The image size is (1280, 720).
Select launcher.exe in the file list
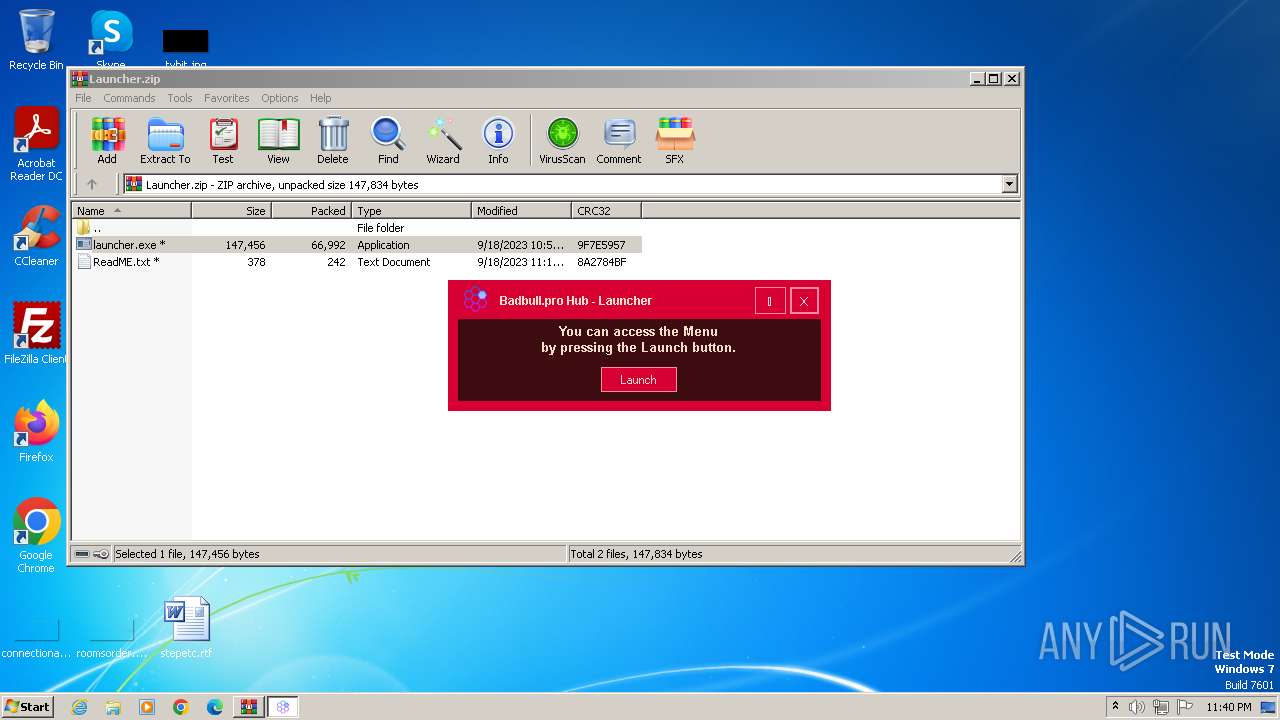click(357, 245)
